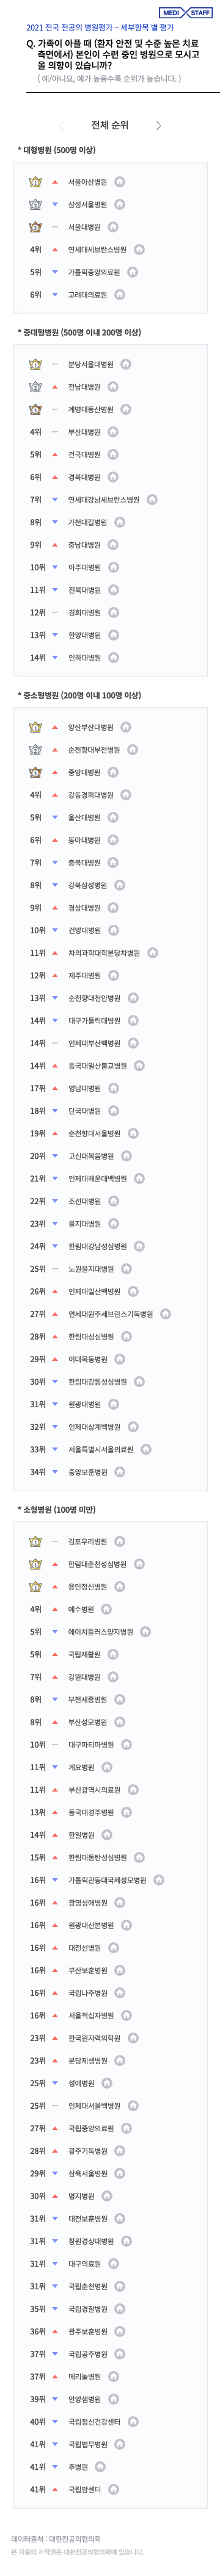
Task: Click the home icon beside 연세대세브란스병원
Action: [140, 250]
